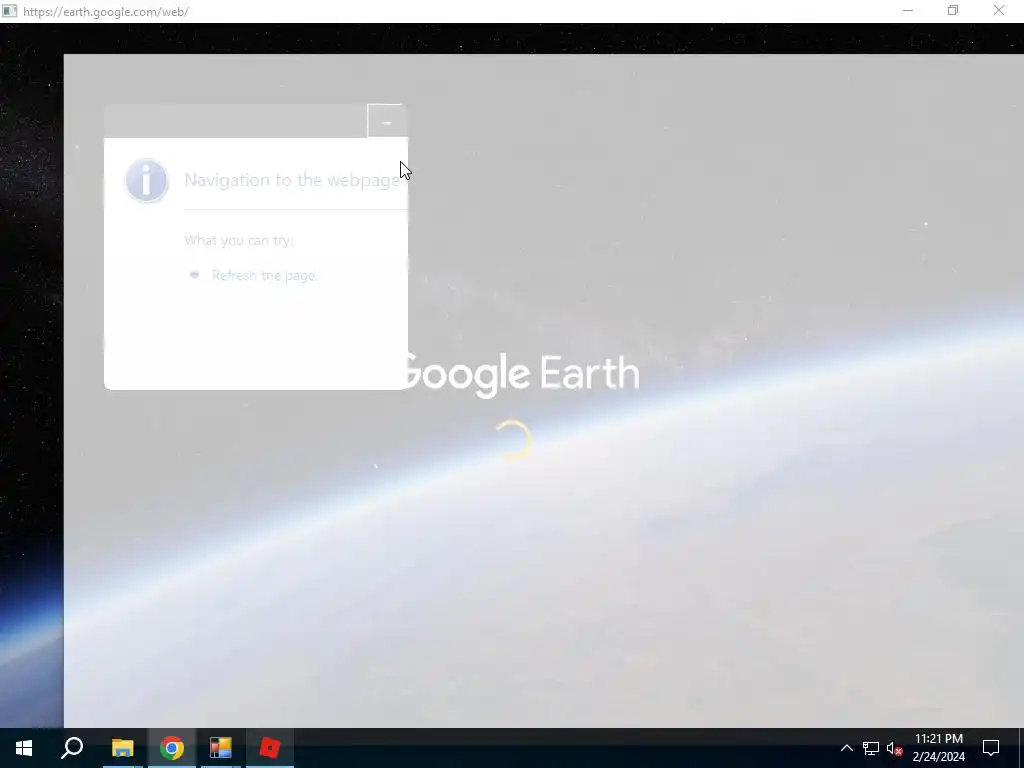Click the What you can try text
Viewport: 1024px width, 768px height.
(x=239, y=240)
